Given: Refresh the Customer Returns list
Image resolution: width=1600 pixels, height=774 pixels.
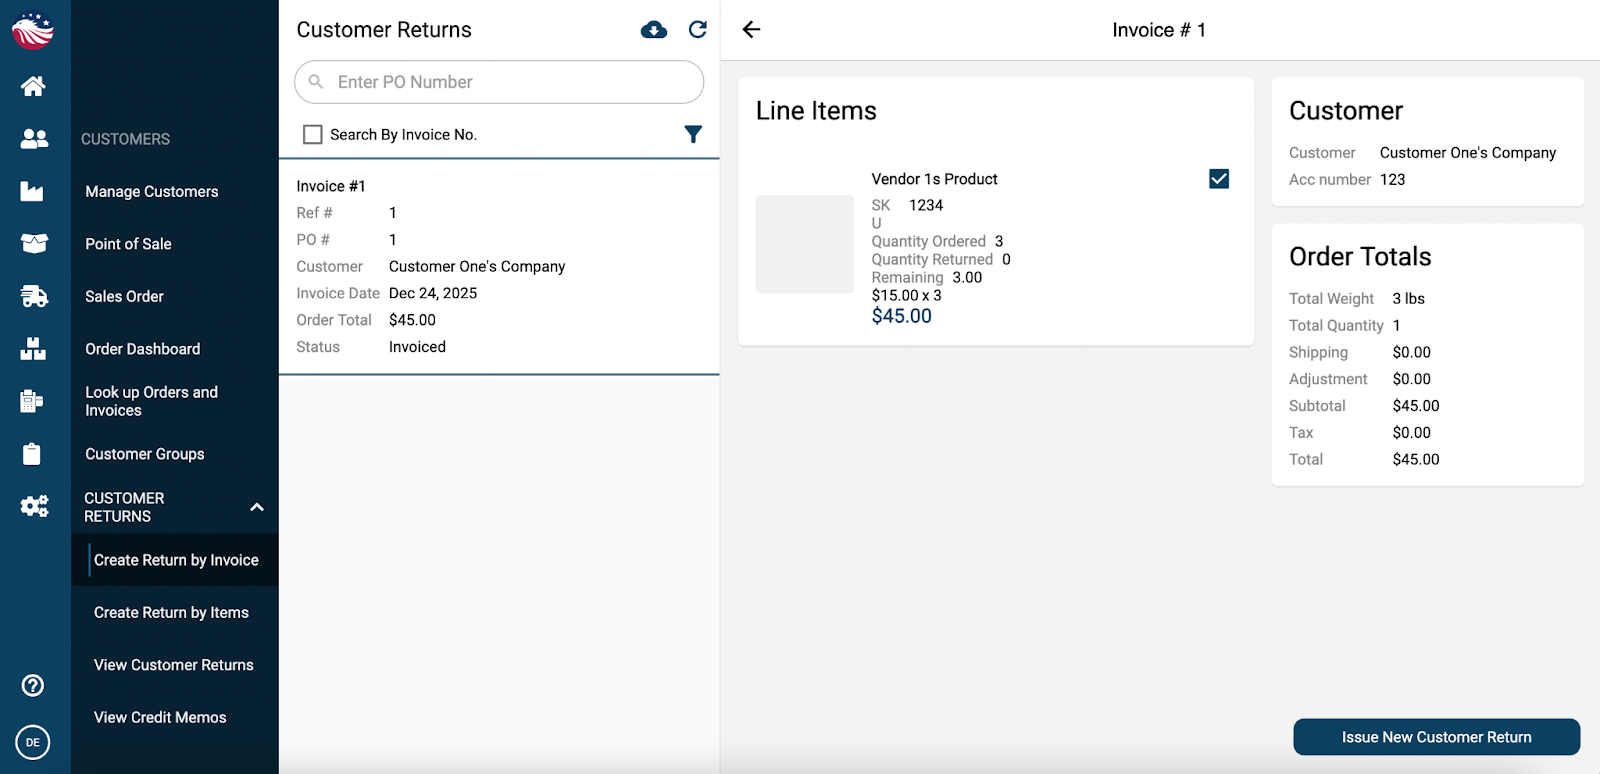Looking at the screenshot, I should (698, 30).
